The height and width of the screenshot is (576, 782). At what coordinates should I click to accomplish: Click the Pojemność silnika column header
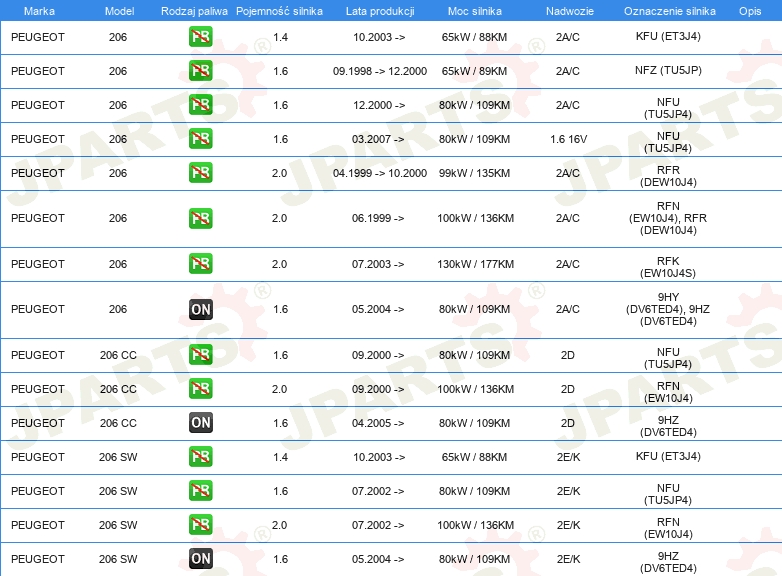coord(279,11)
